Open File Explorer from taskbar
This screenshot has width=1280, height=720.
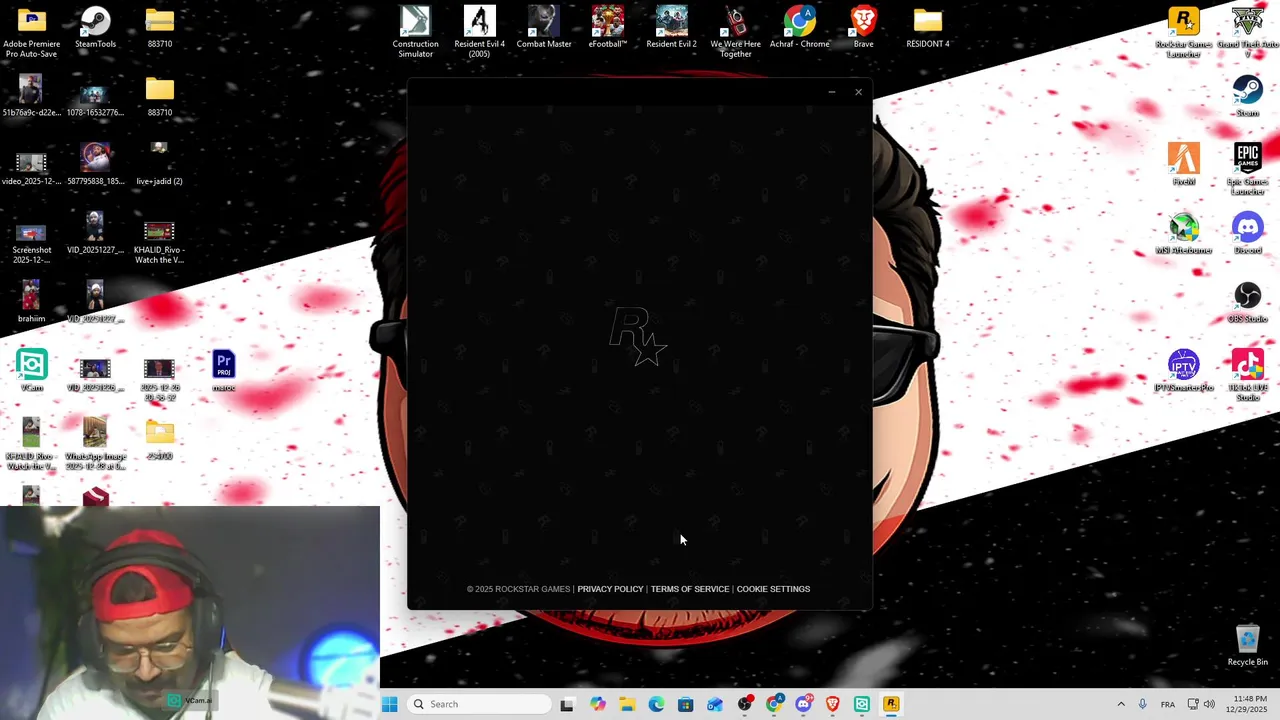(626, 704)
